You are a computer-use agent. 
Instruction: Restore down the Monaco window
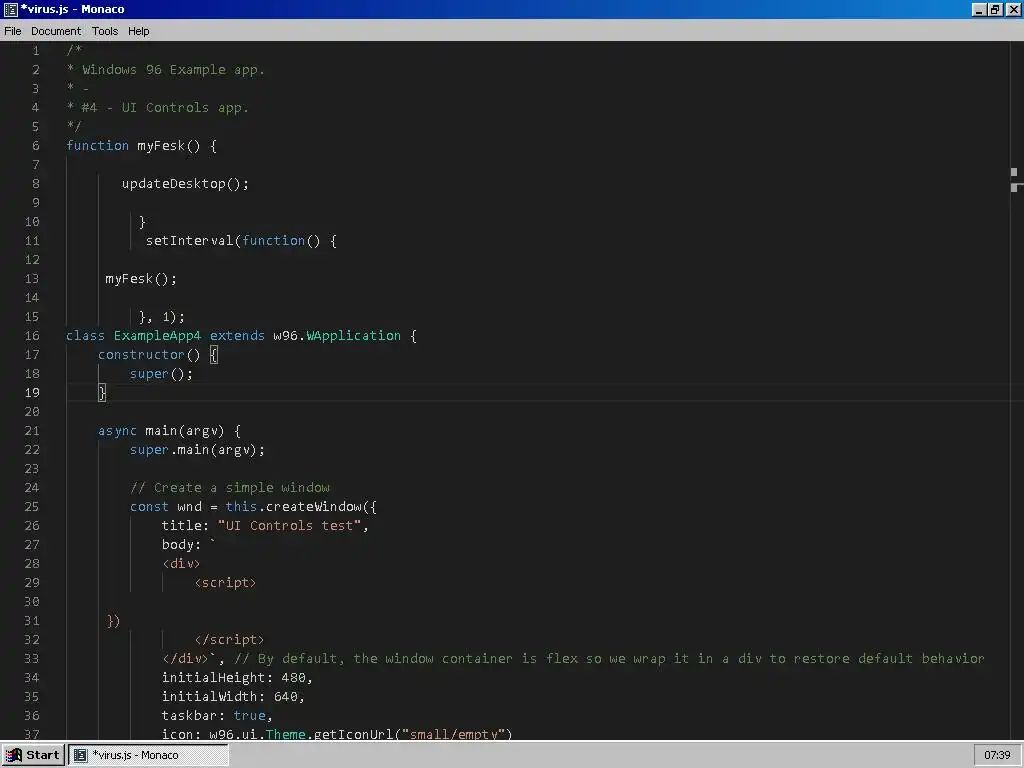[995, 9]
